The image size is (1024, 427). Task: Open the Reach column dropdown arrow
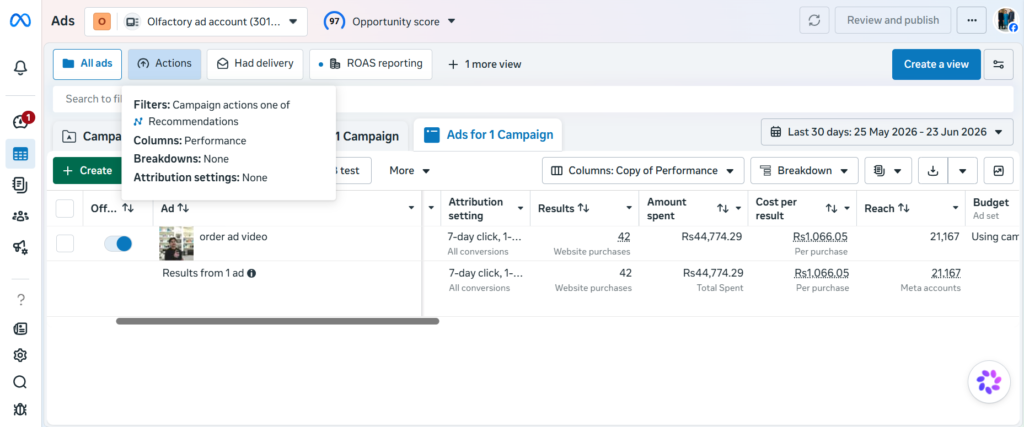pos(955,208)
